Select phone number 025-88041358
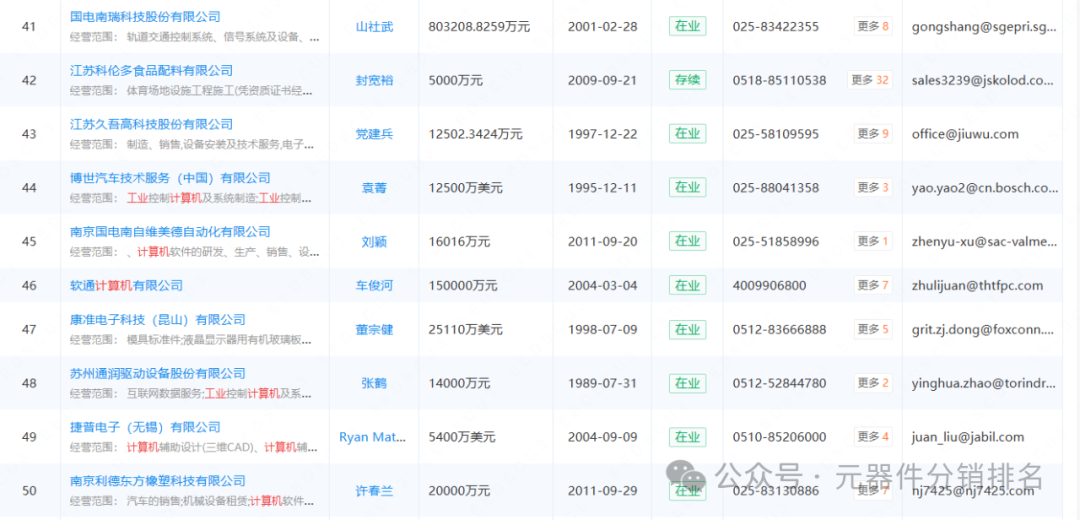The width and height of the screenshot is (1080, 520). tap(776, 188)
